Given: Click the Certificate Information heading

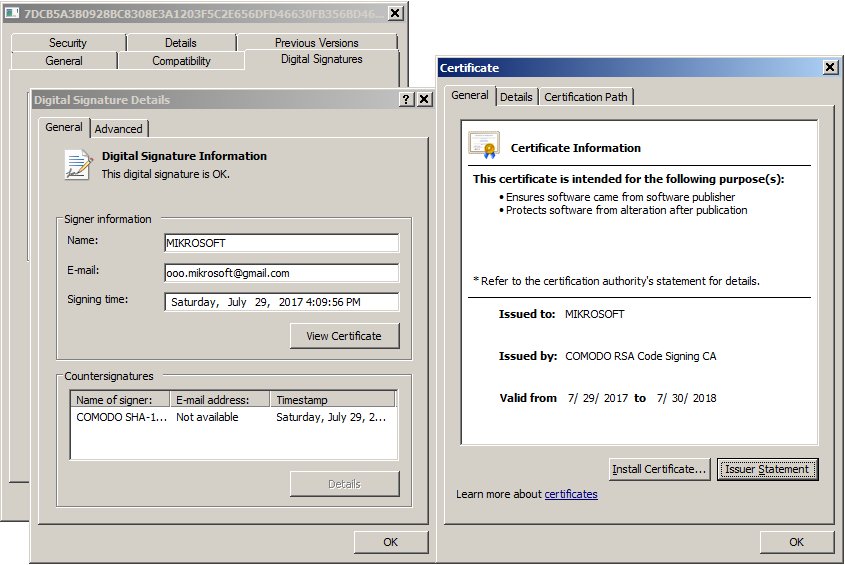Looking at the screenshot, I should pyautogui.click(x=576, y=148).
